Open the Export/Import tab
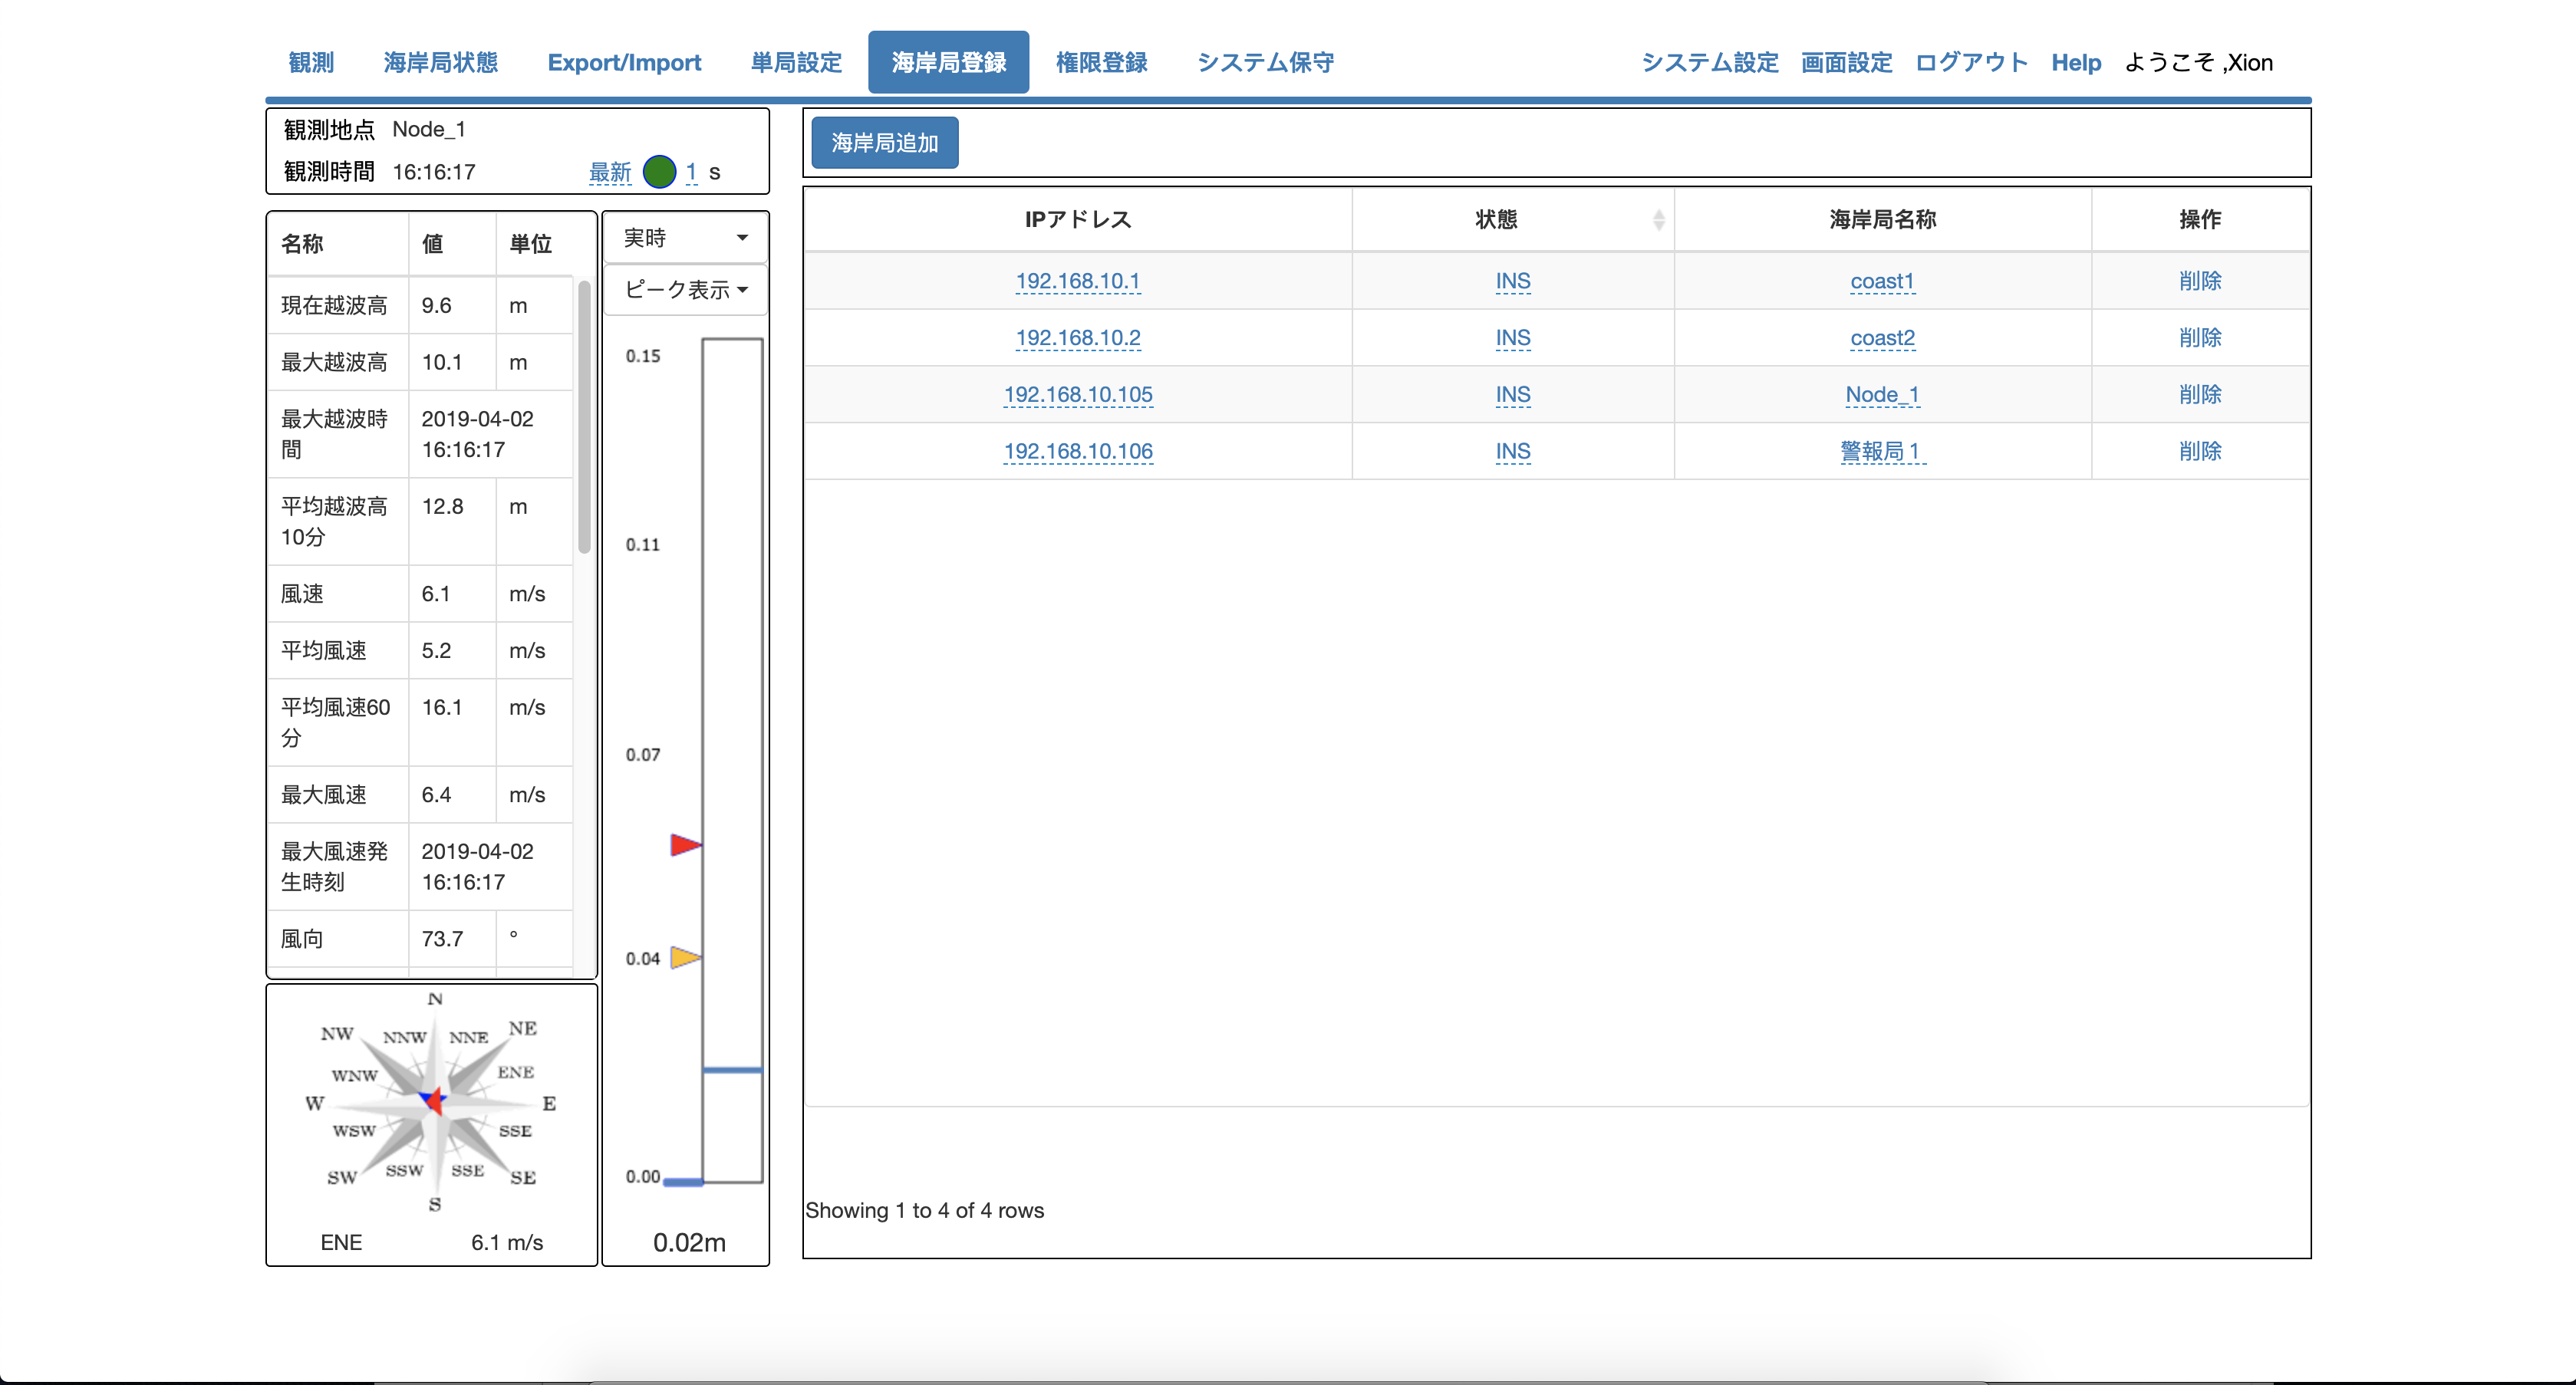Image resolution: width=2576 pixels, height=1385 pixels. [624, 62]
